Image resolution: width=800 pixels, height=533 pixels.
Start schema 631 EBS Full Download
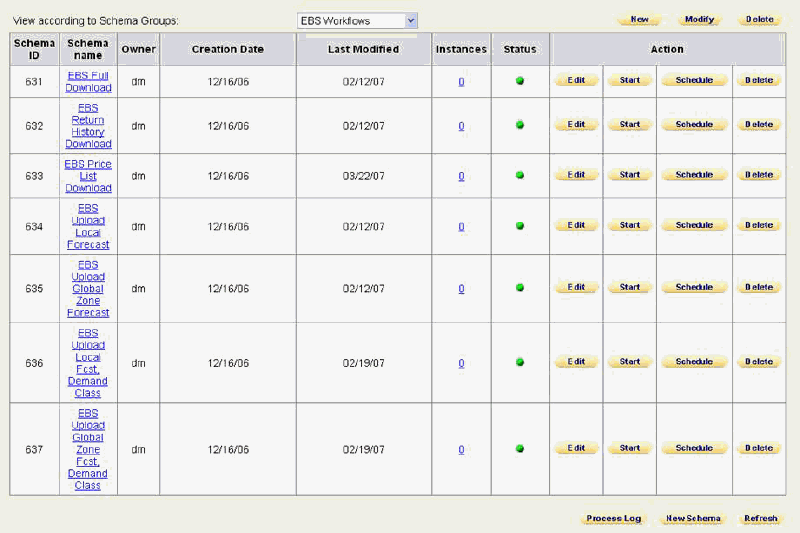click(630, 81)
